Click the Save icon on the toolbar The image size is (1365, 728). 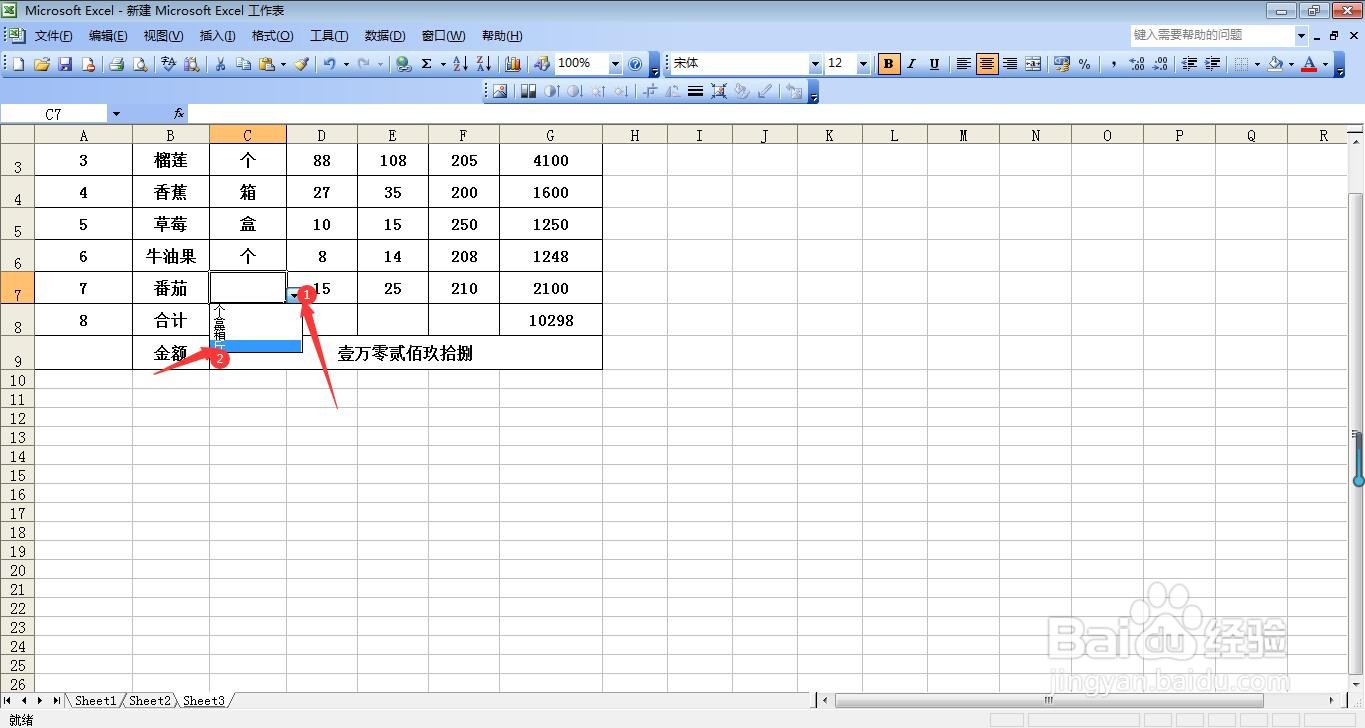65,63
